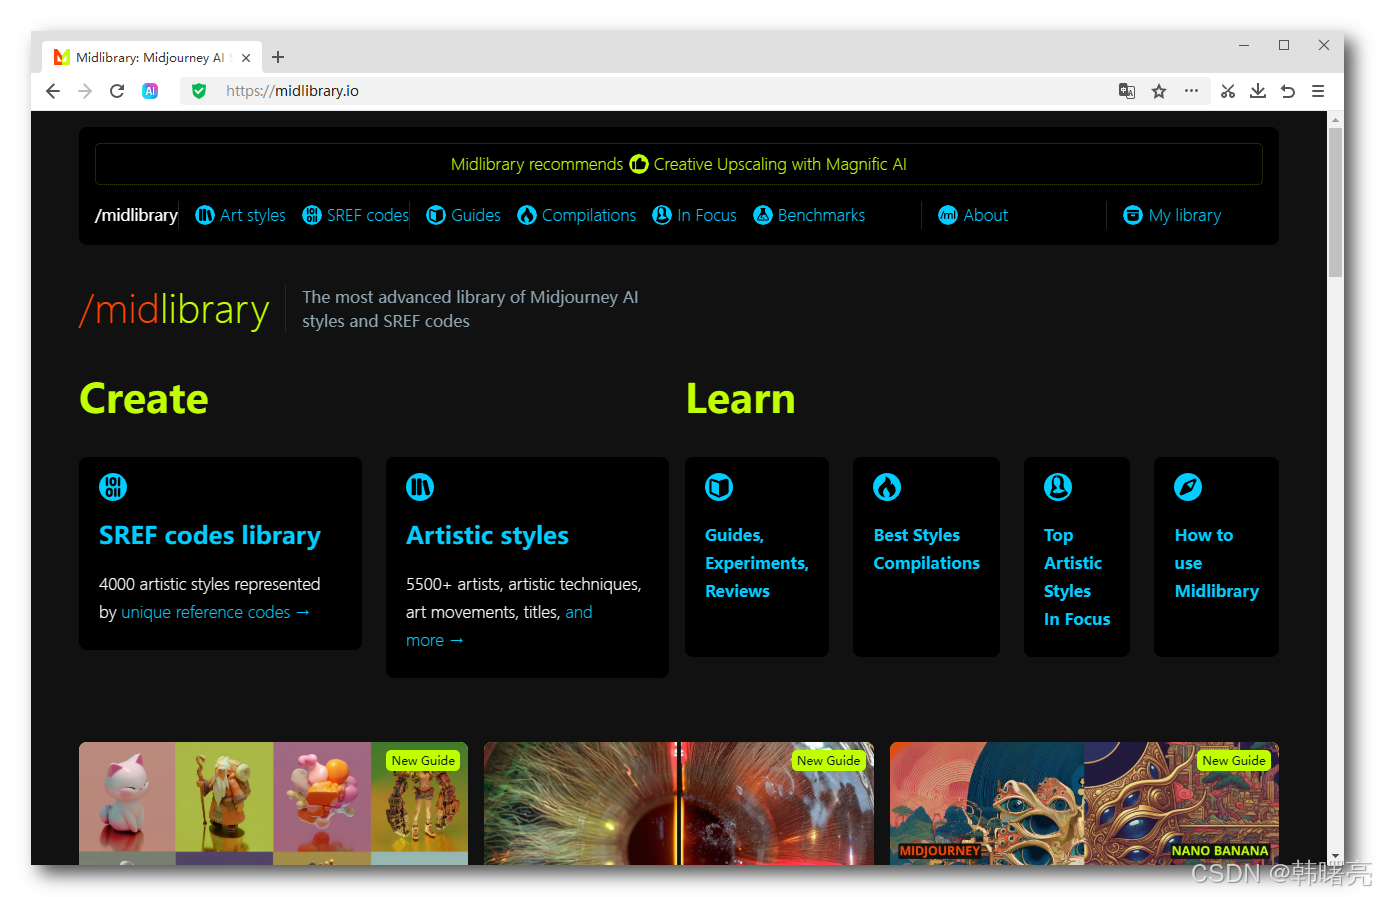The width and height of the screenshot is (1376, 897).
Task: Open SREF codes in the navigation bar
Action: click(x=355, y=215)
